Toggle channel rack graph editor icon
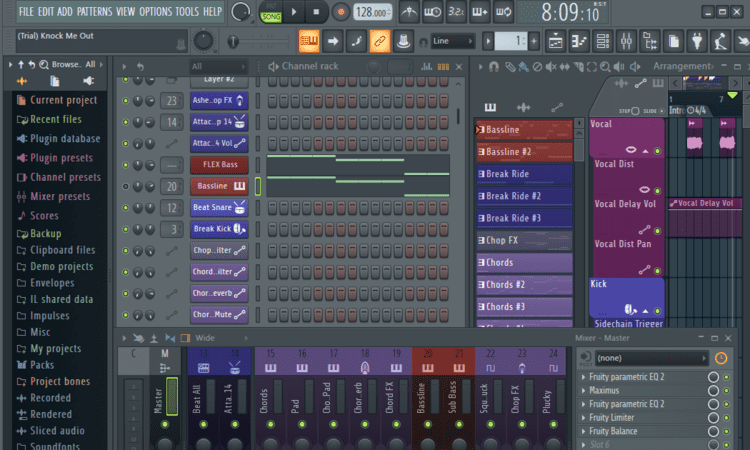The width and height of the screenshot is (750, 450). pyautogui.click(x=427, y=66)
